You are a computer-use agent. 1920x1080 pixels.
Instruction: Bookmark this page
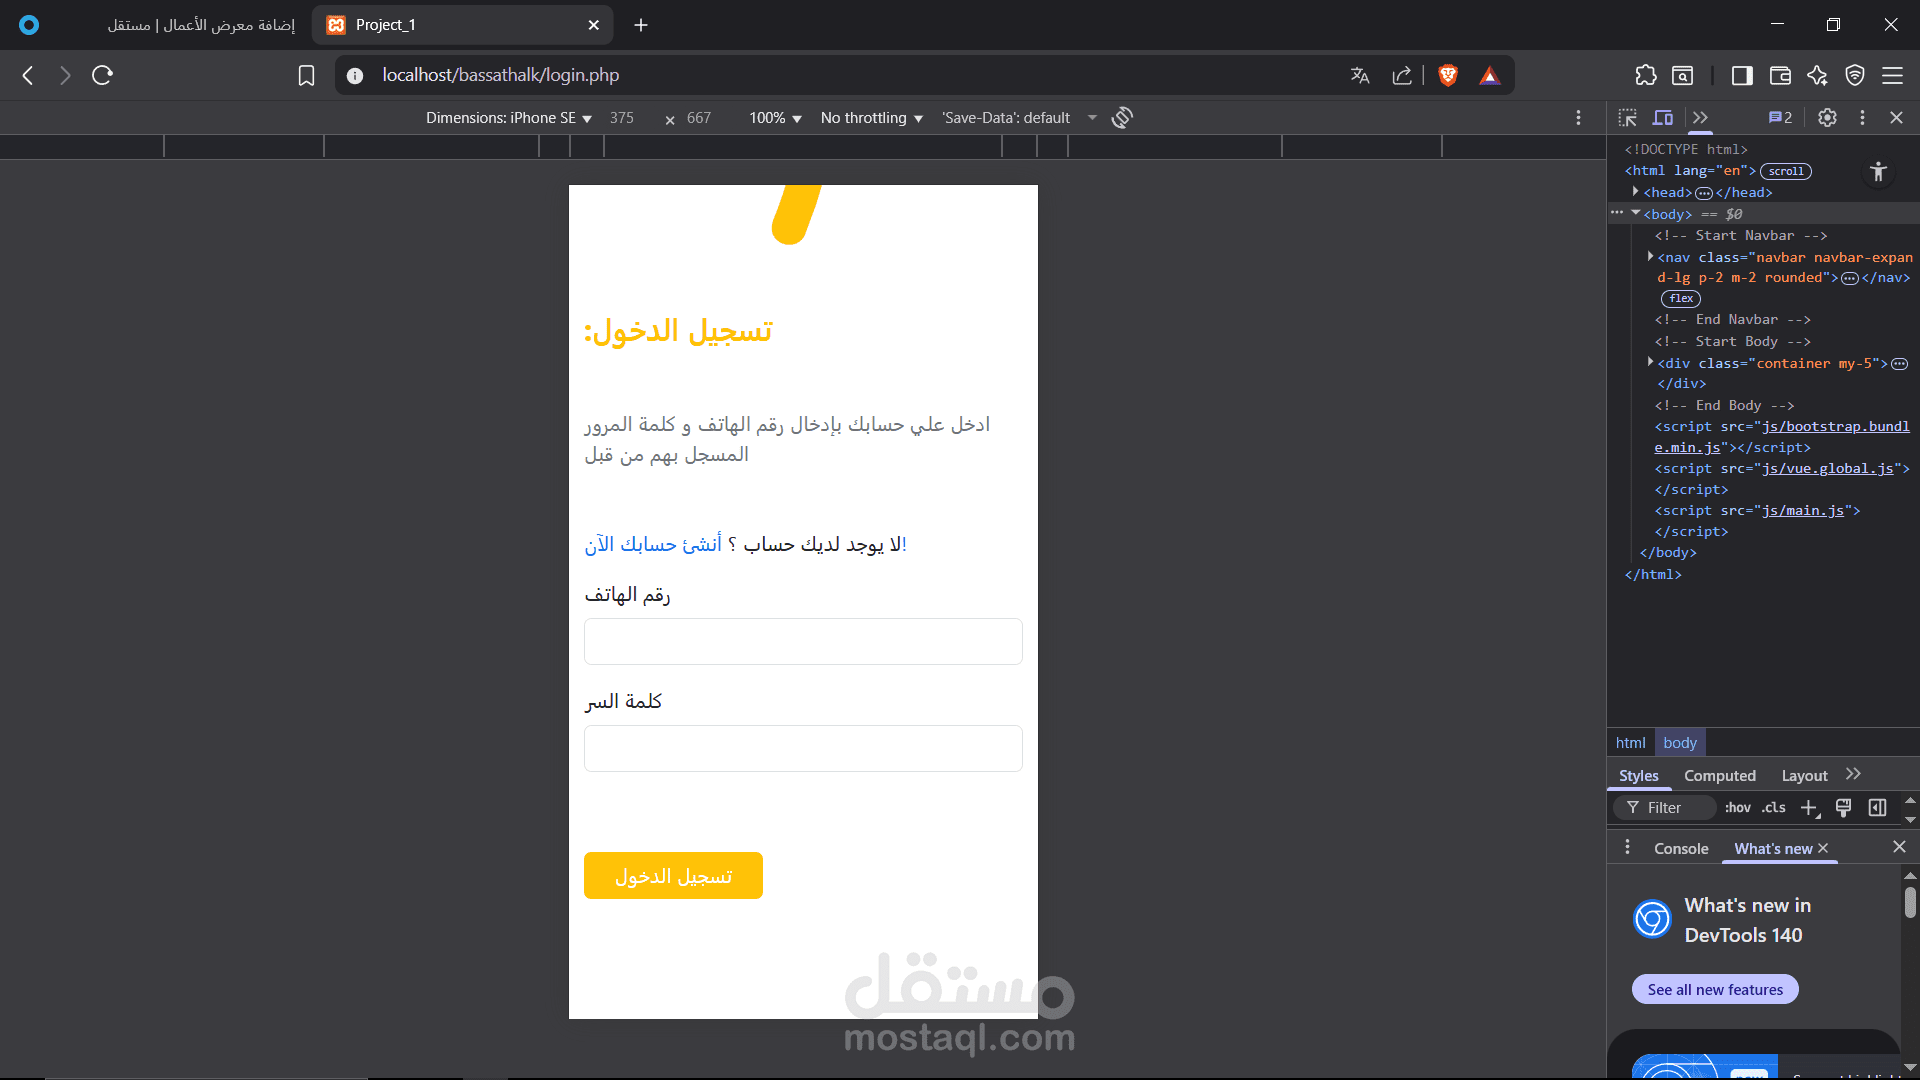pos(307,75)
